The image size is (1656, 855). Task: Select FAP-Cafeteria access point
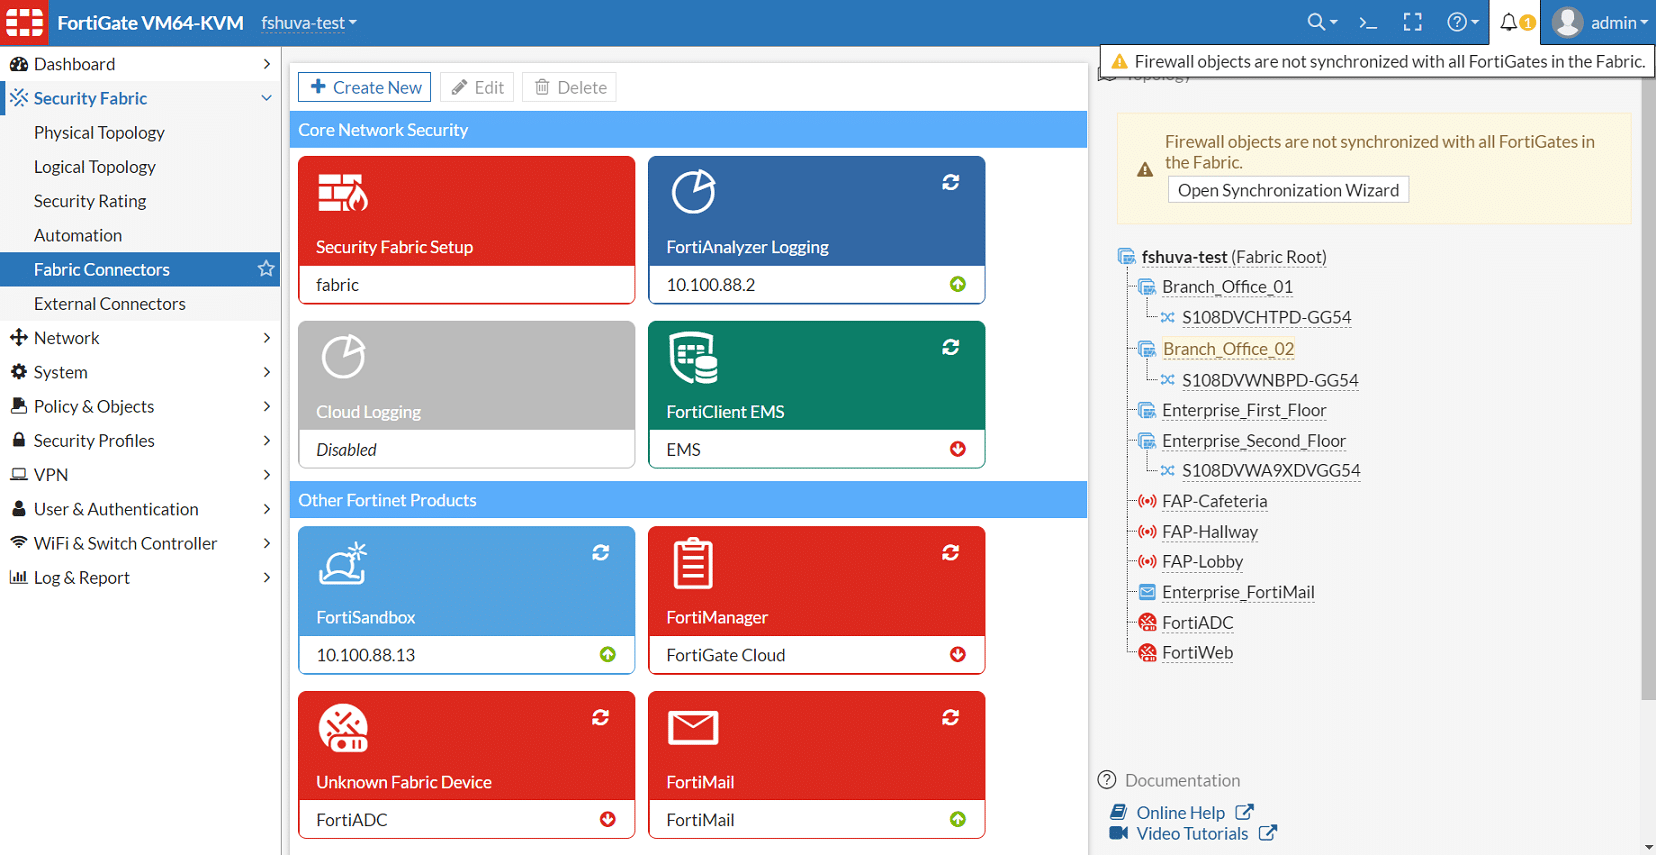pyautogui.click(x=1214, y=501)
